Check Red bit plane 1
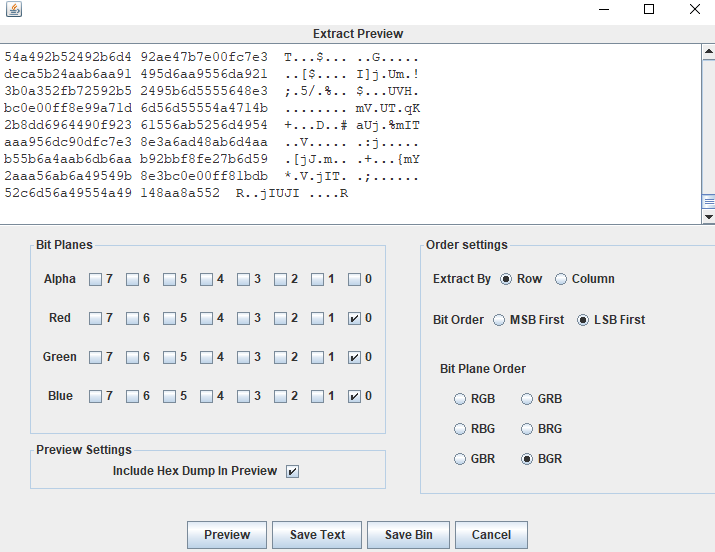 [x=317, y=318]
